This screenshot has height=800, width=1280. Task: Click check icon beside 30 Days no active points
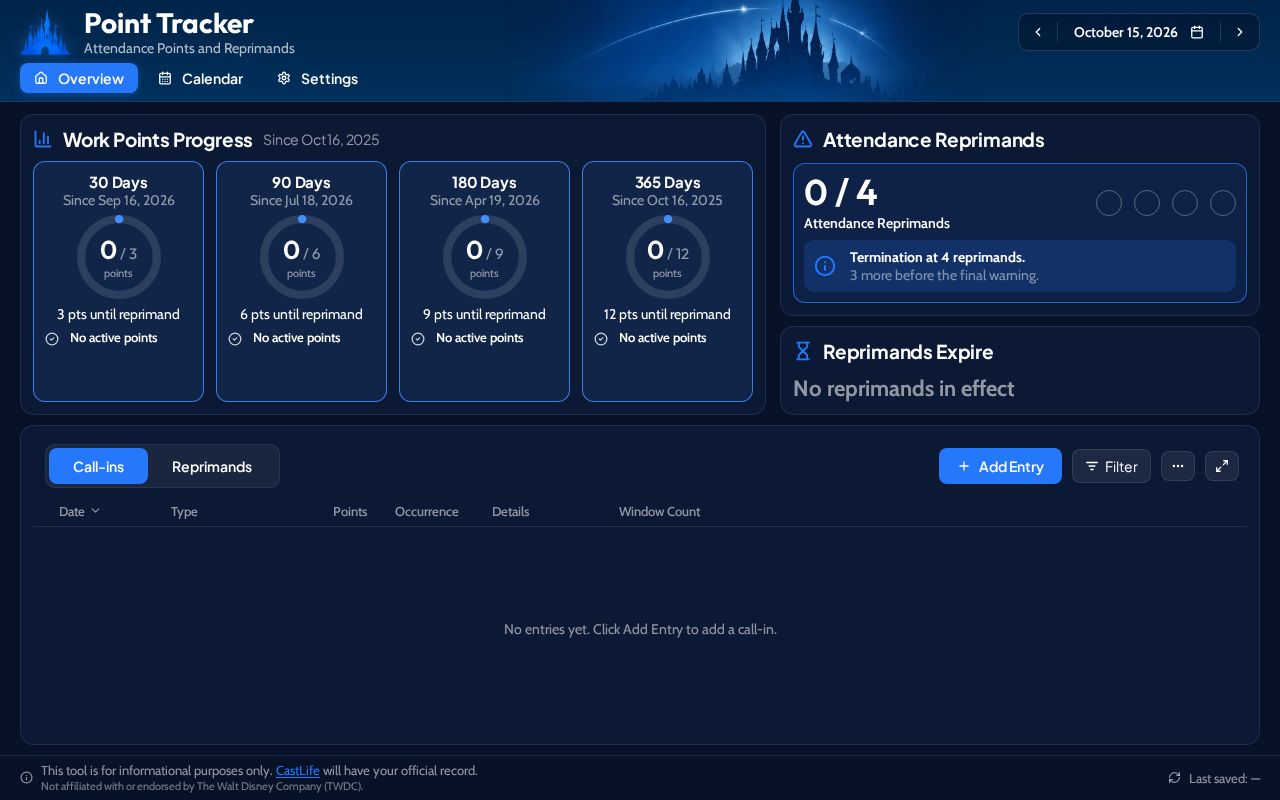(x=52, y=339)
